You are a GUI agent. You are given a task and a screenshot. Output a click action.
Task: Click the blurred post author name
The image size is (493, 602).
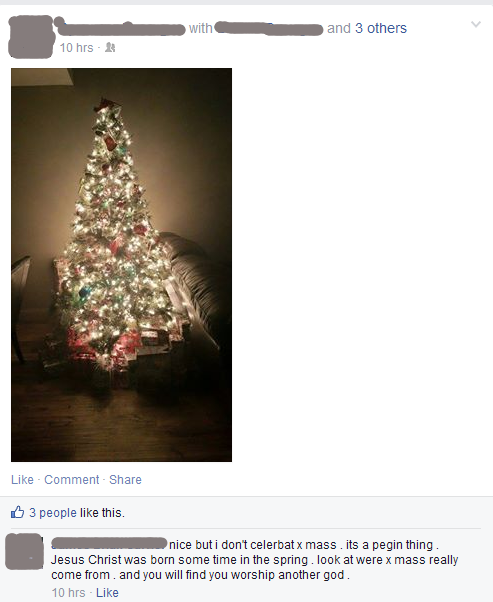pos(120,28)
